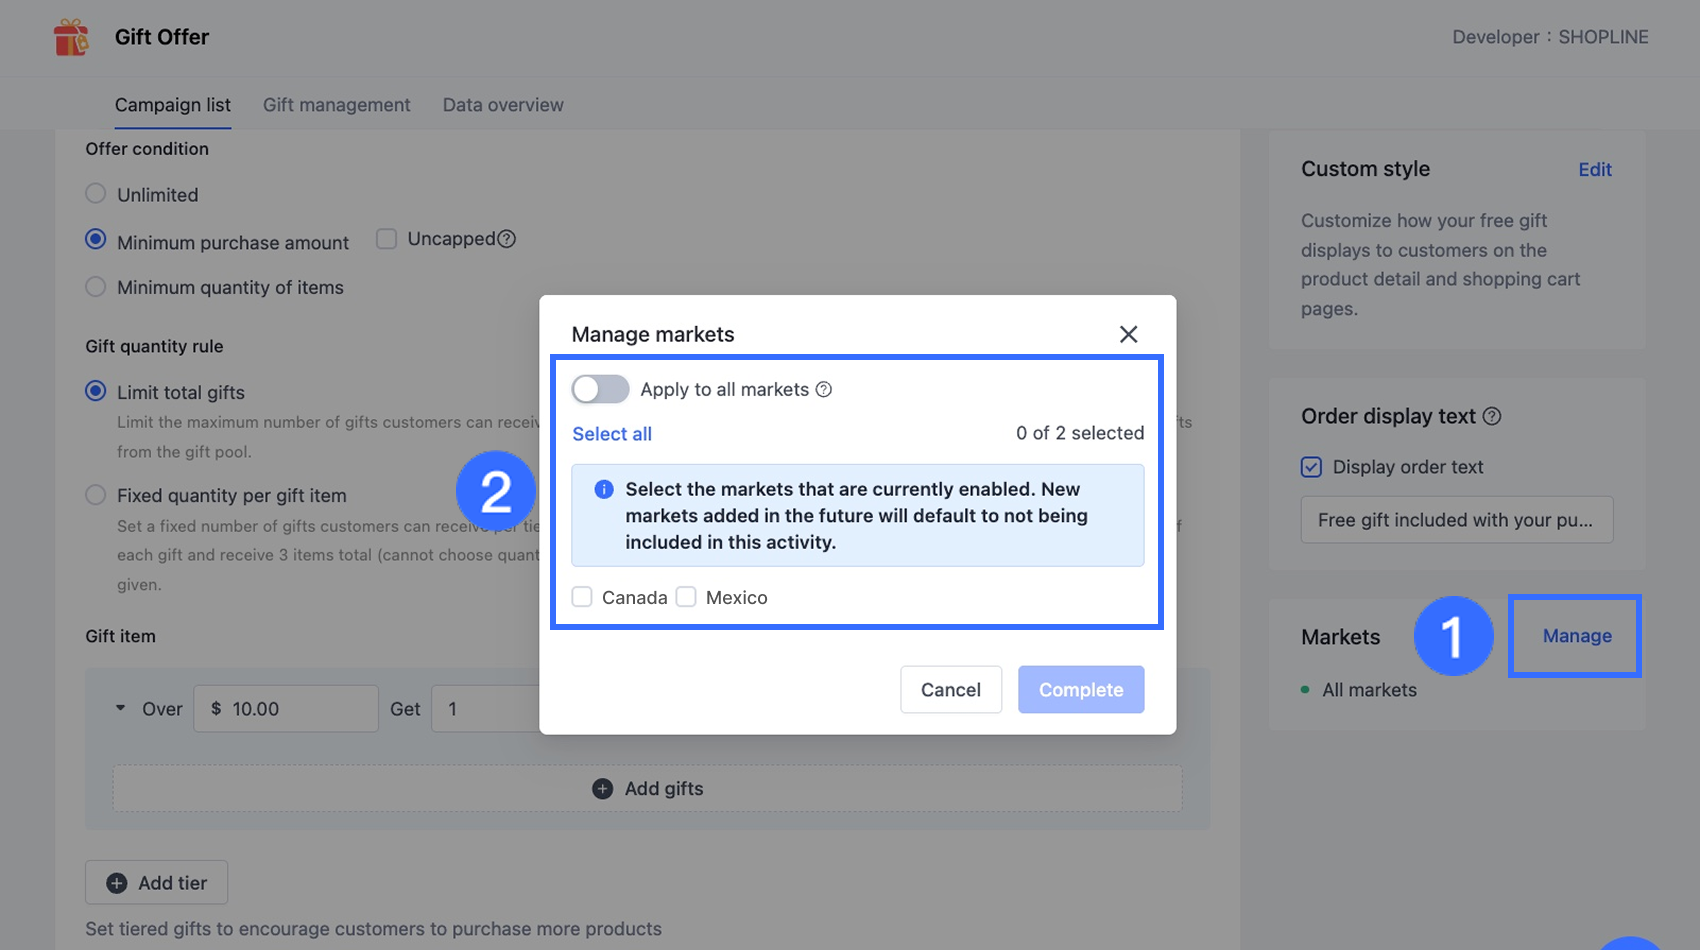Click the Gift Offer app logo icon
Image resolution: width=1700 pixels, height=950 pixels.
coord(71,38)
